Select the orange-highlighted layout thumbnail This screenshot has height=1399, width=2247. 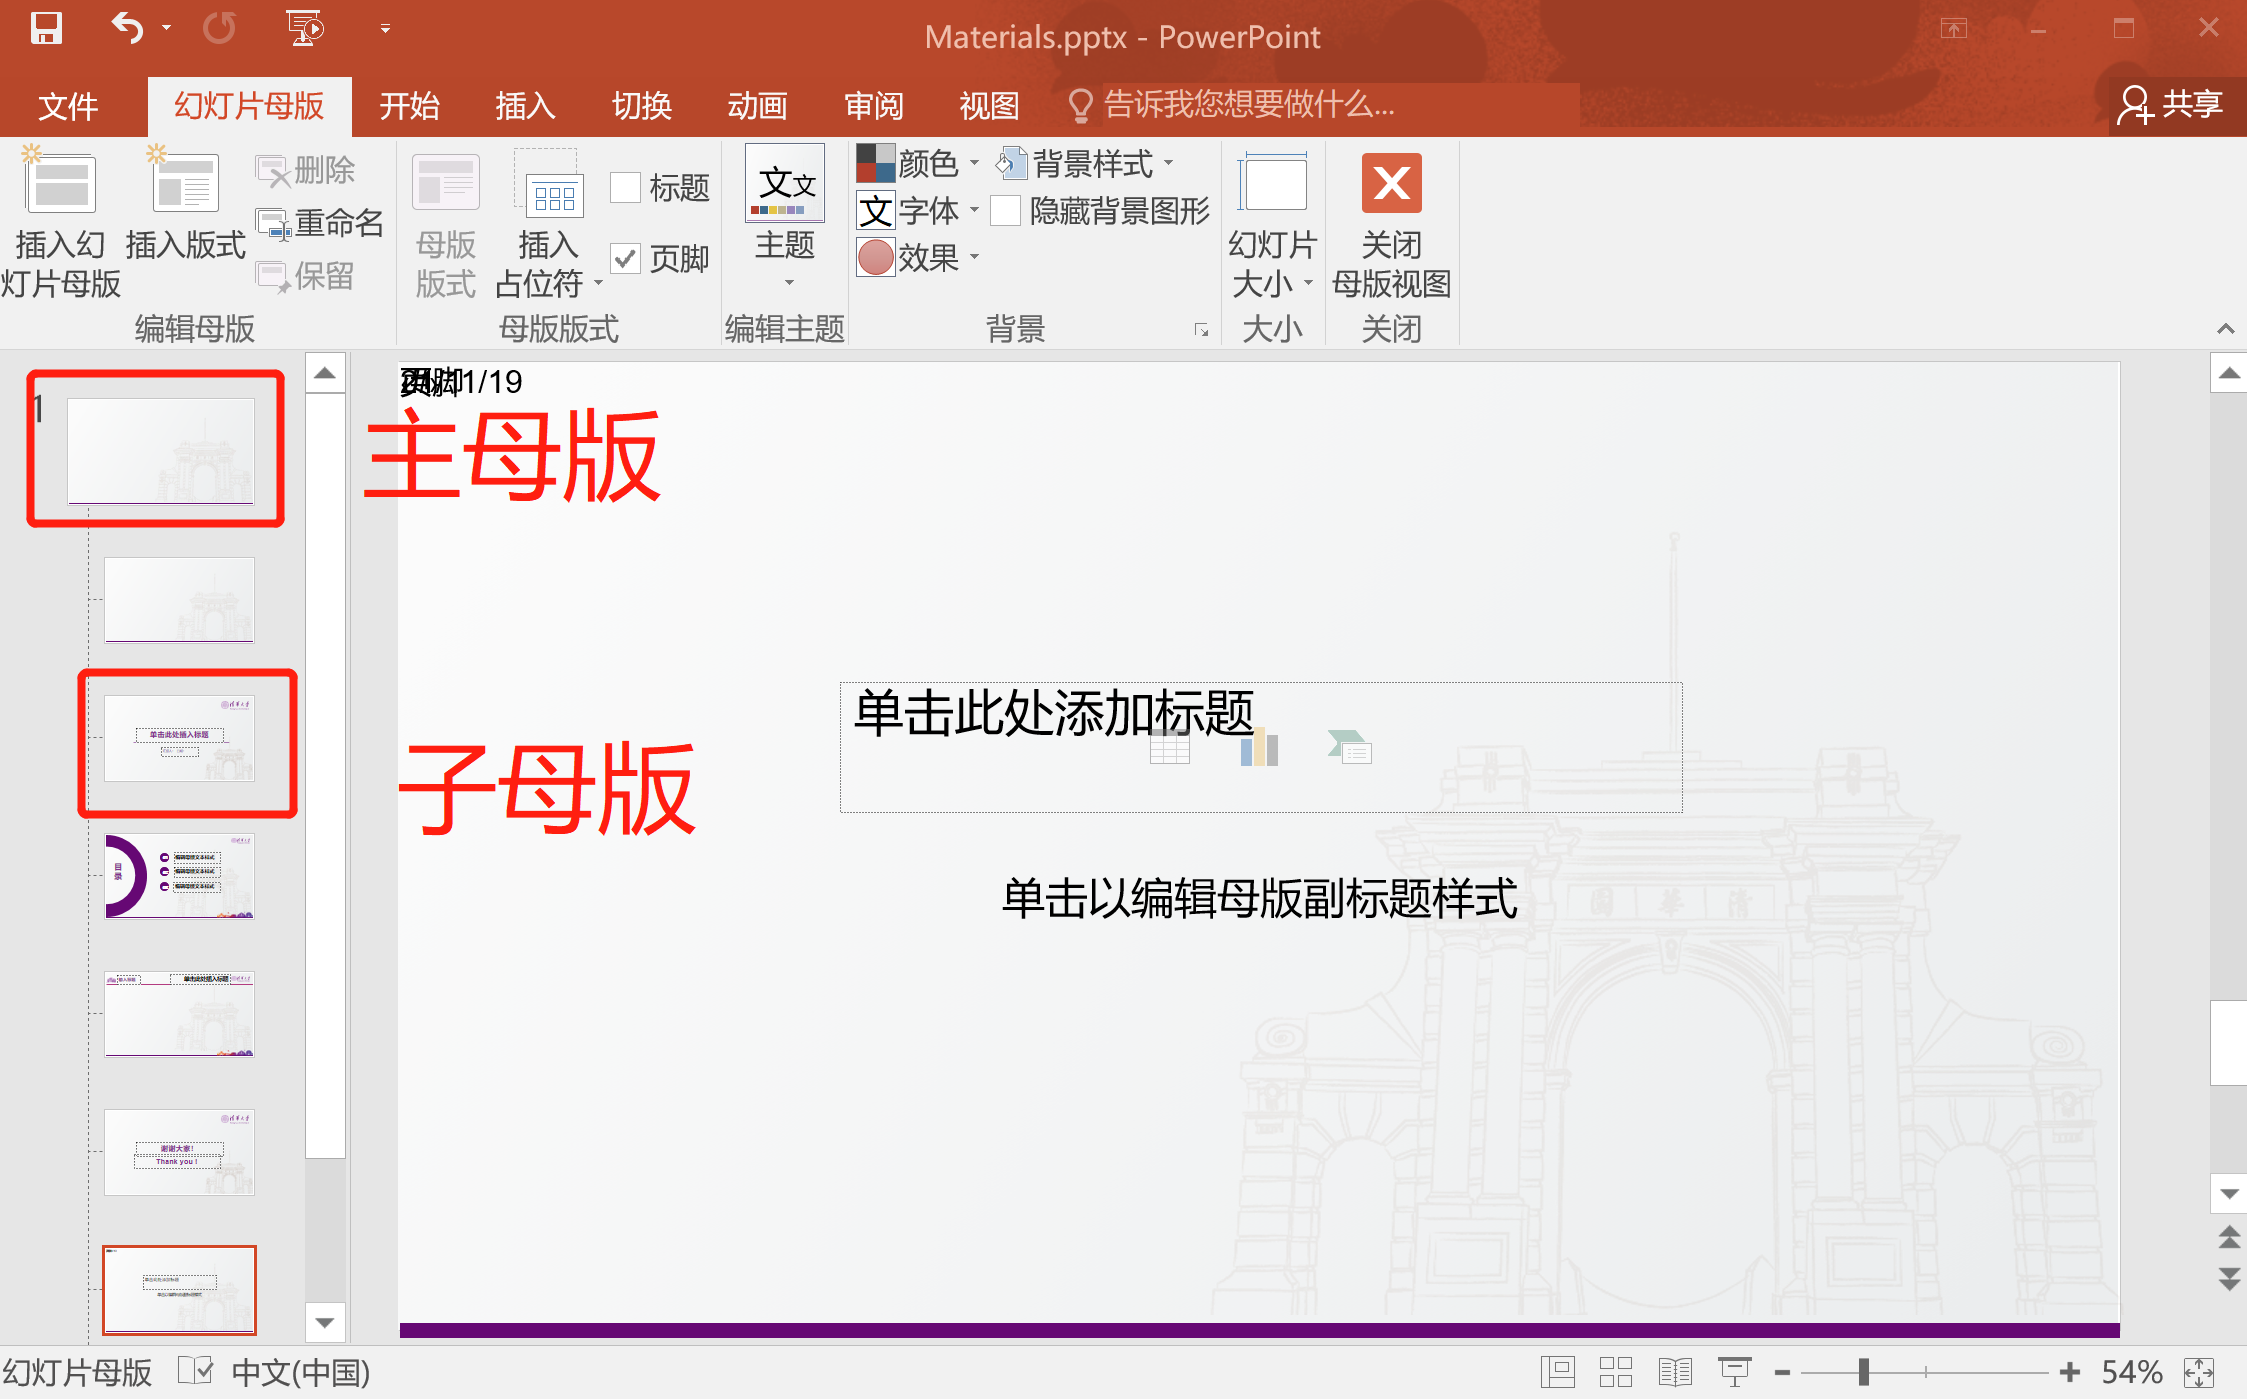tap(179, 1290)
